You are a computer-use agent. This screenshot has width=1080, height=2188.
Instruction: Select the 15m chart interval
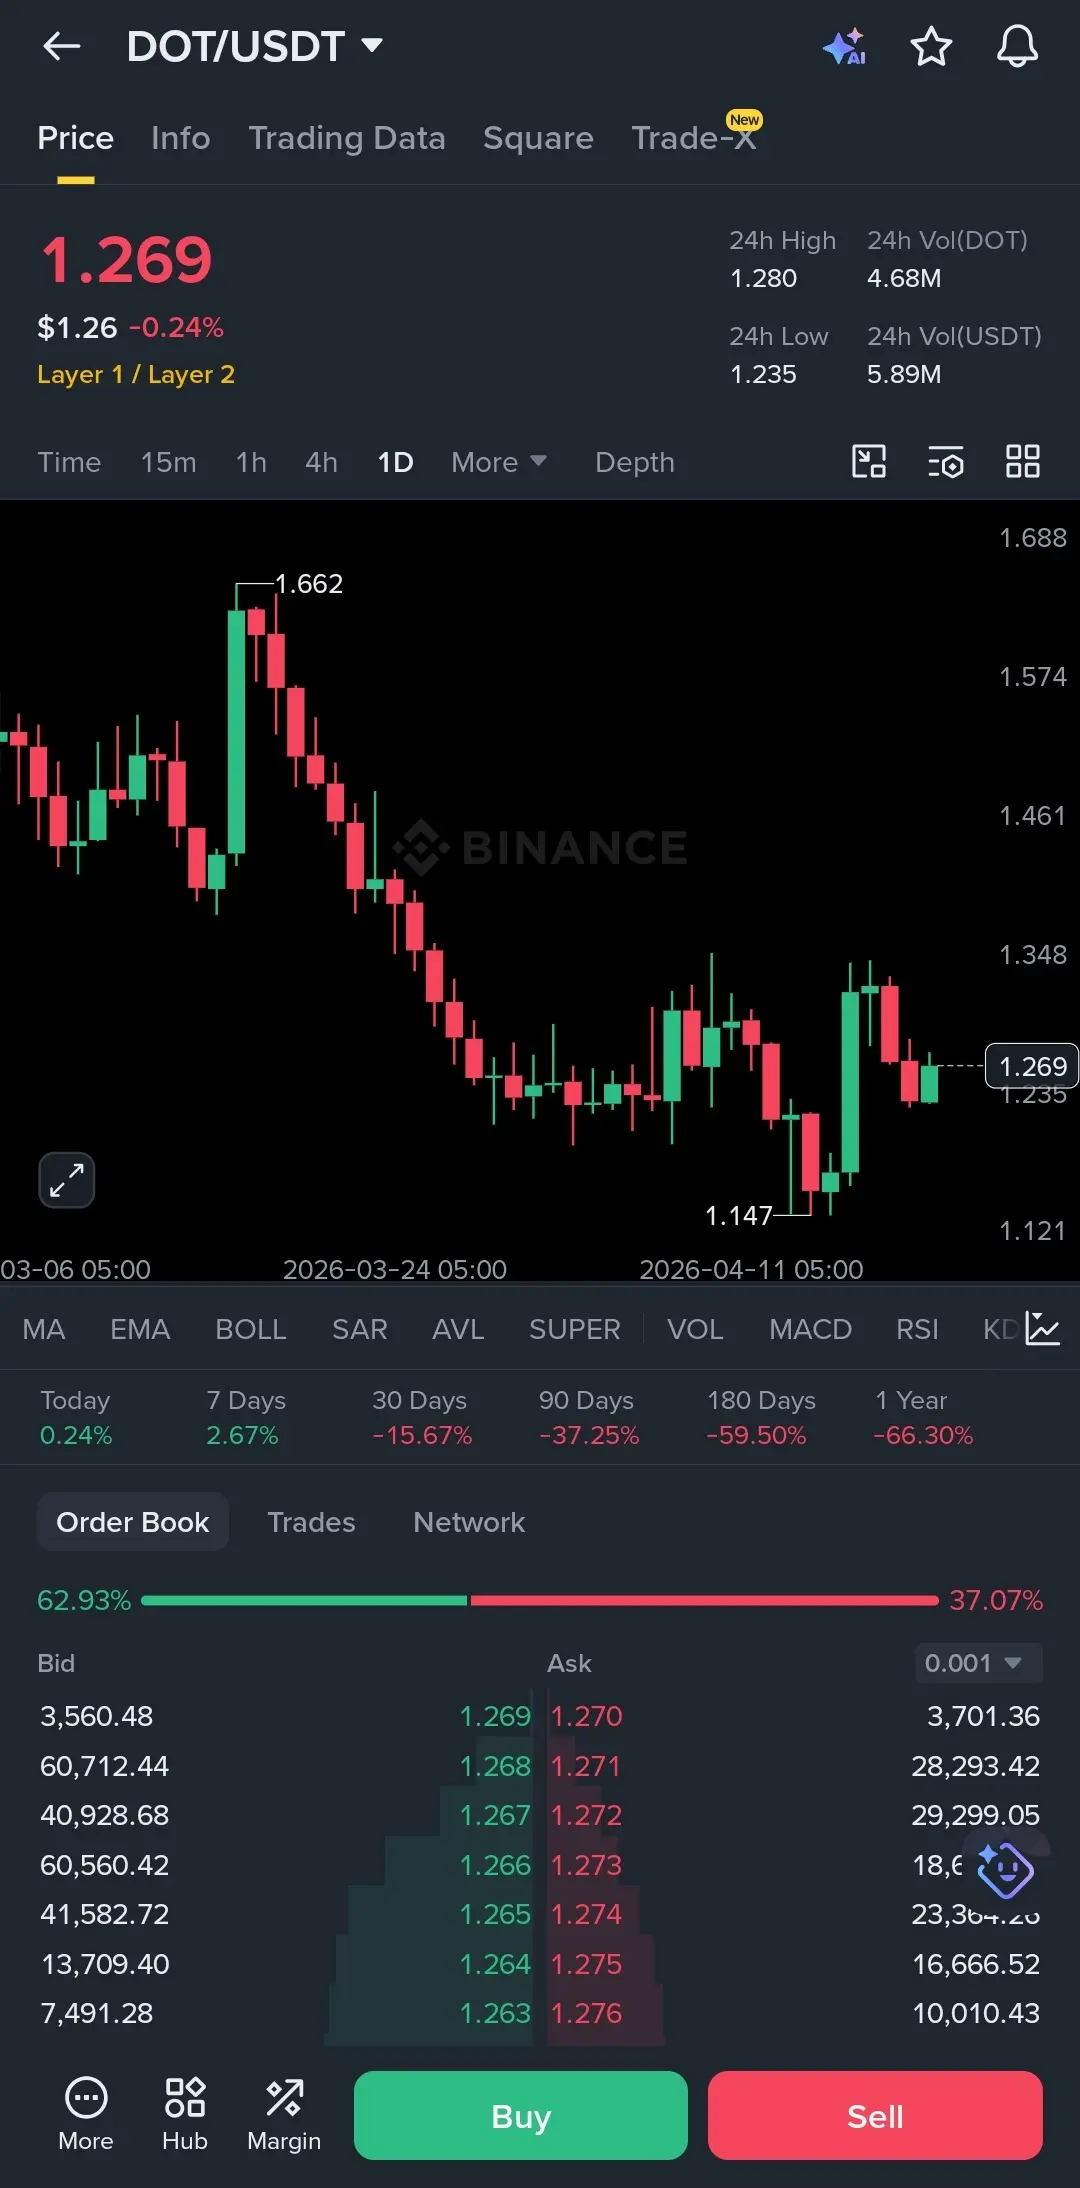pyautogui.click(x=168, y=462)
